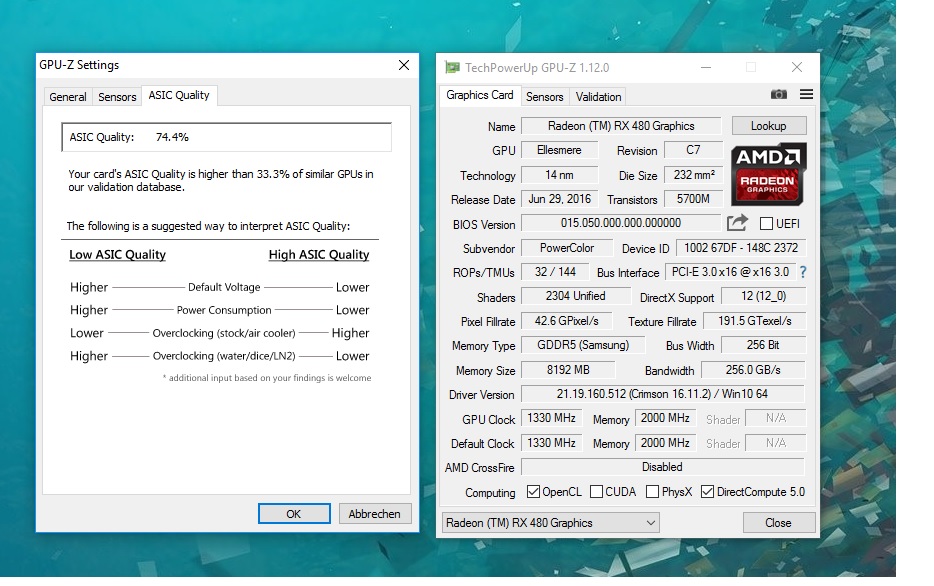Viewport: 934px width, 586px height.
Task: Close the GPU-Z Settings dialog with X
Action: click(404, 65)
